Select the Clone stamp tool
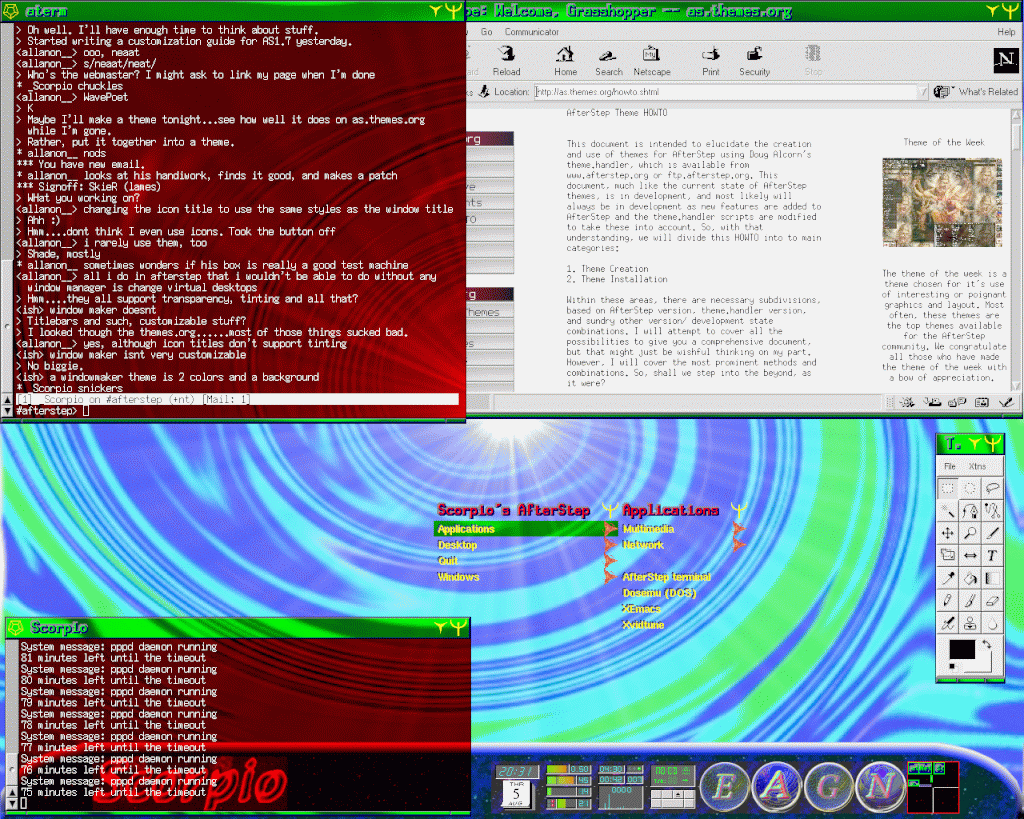 [970, 623]
